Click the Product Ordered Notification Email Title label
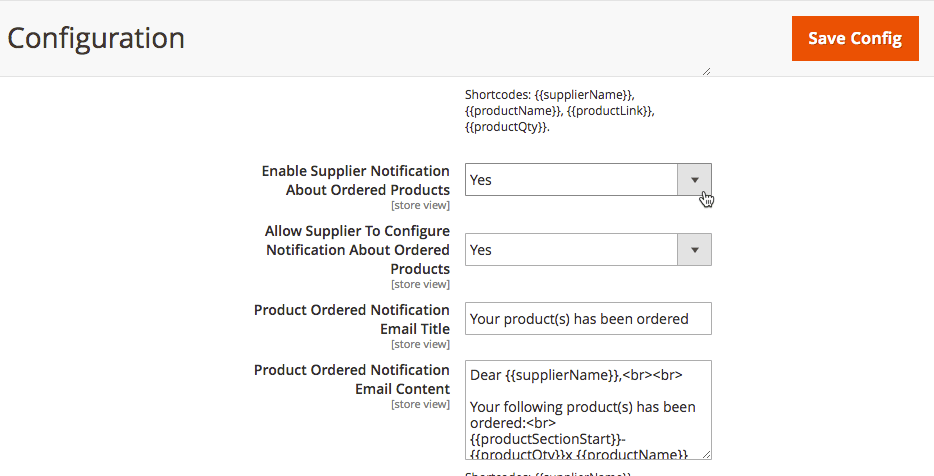Screen dimensions: 934x476 (352, 319)
